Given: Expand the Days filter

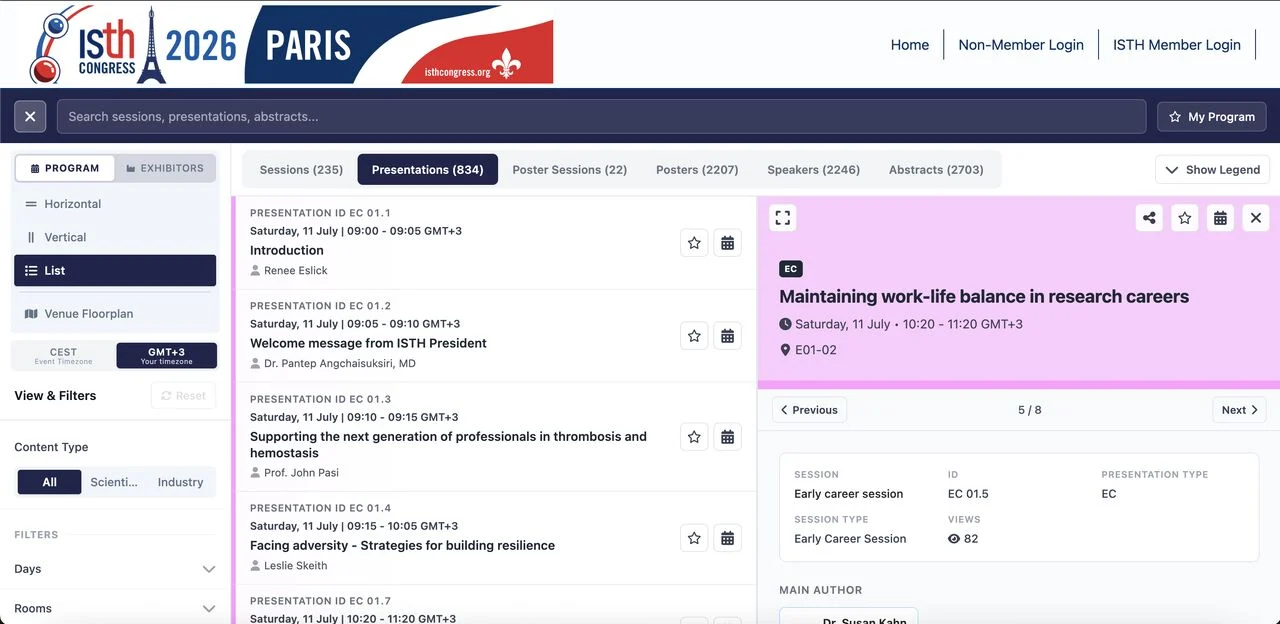Looking at the screenshot, I should [115, 569].
